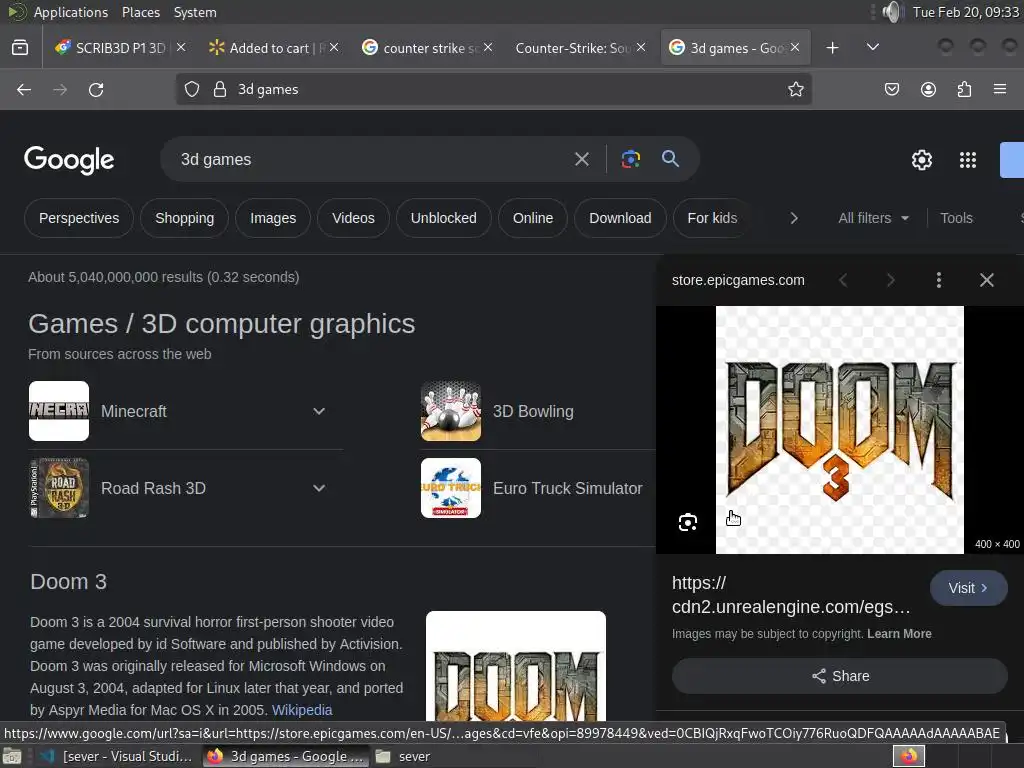1024x768 pixels.
Task: Select the Unblocked filter chip
Action: point(443,218)
